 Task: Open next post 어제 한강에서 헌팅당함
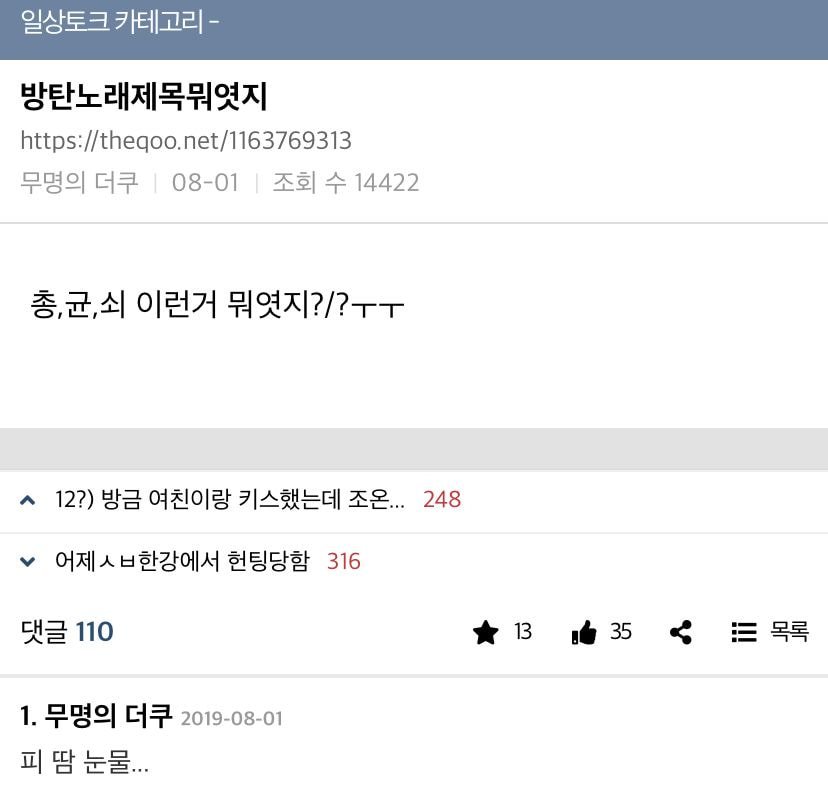(182, 561)
